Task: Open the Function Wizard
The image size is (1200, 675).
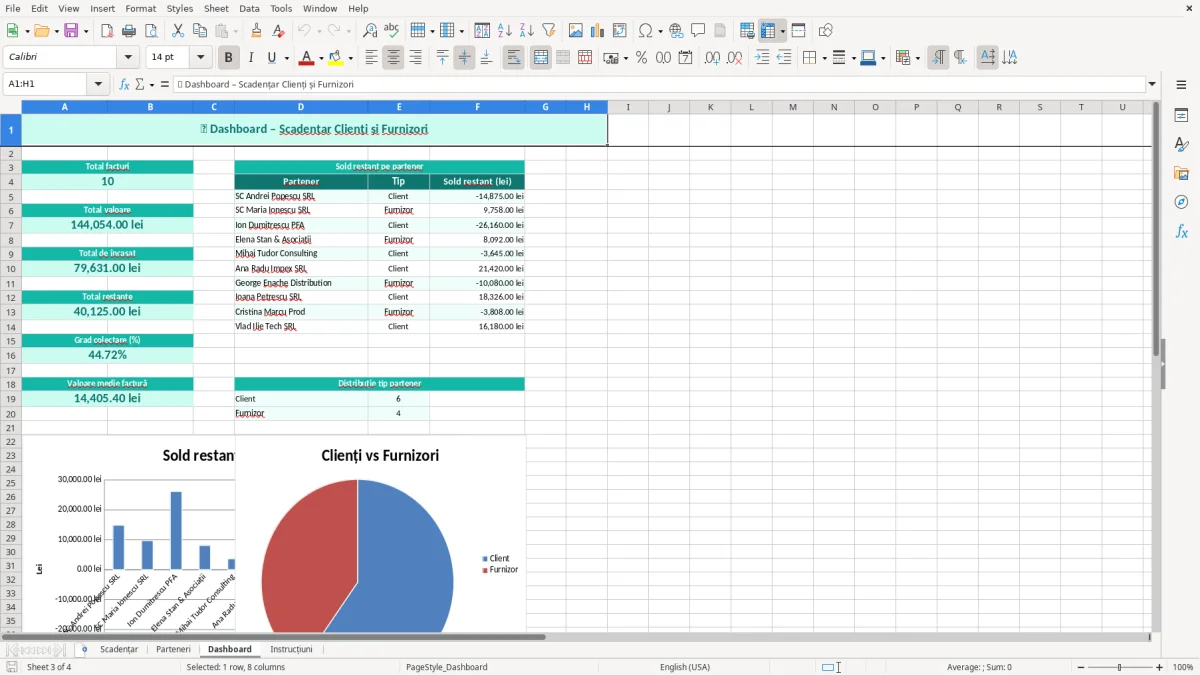Action: [x=125, y=84]
